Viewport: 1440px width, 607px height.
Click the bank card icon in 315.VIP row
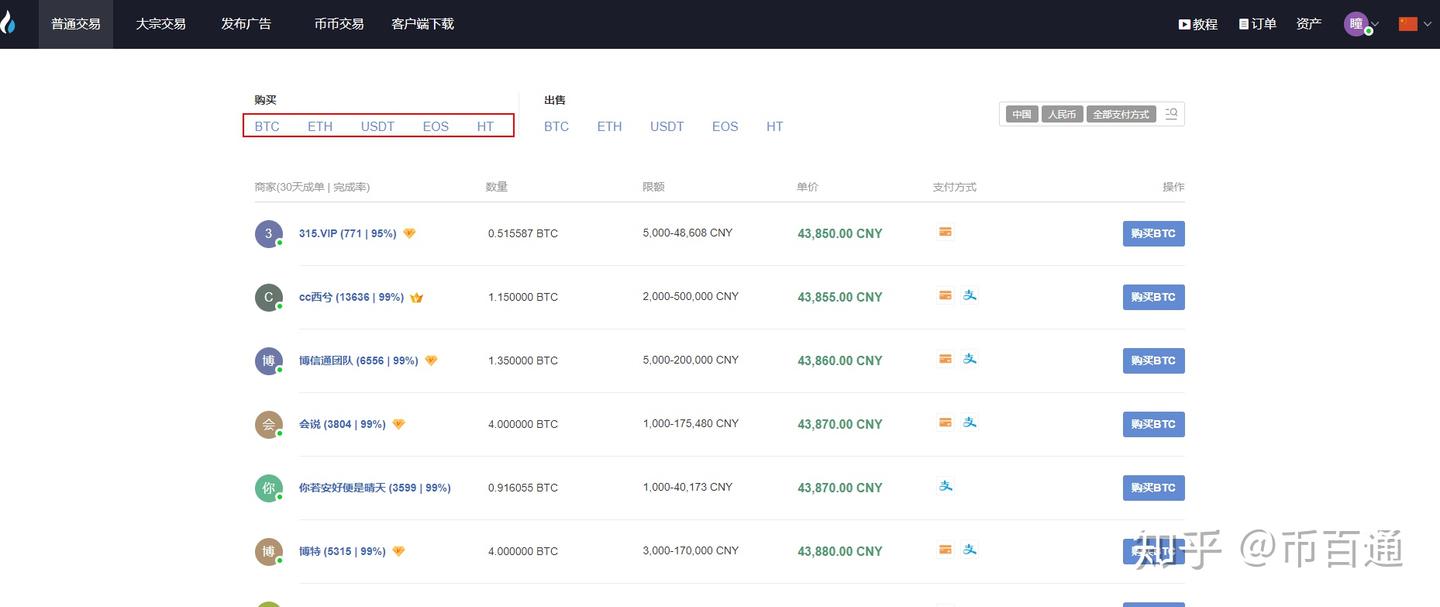(945, 232)
